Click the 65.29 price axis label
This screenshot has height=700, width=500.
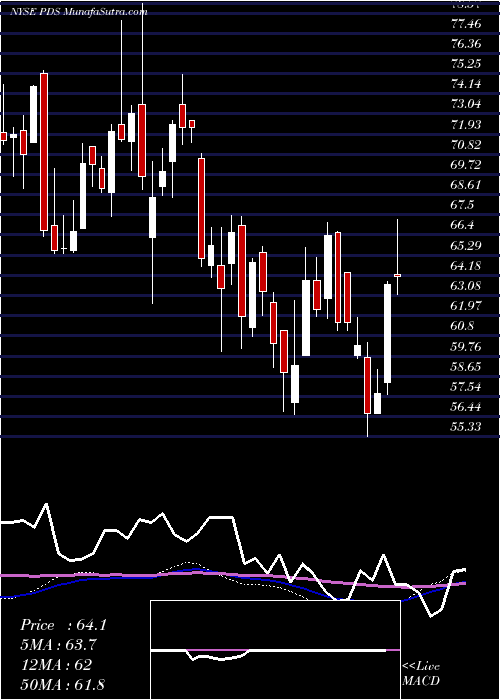(466, 245)
